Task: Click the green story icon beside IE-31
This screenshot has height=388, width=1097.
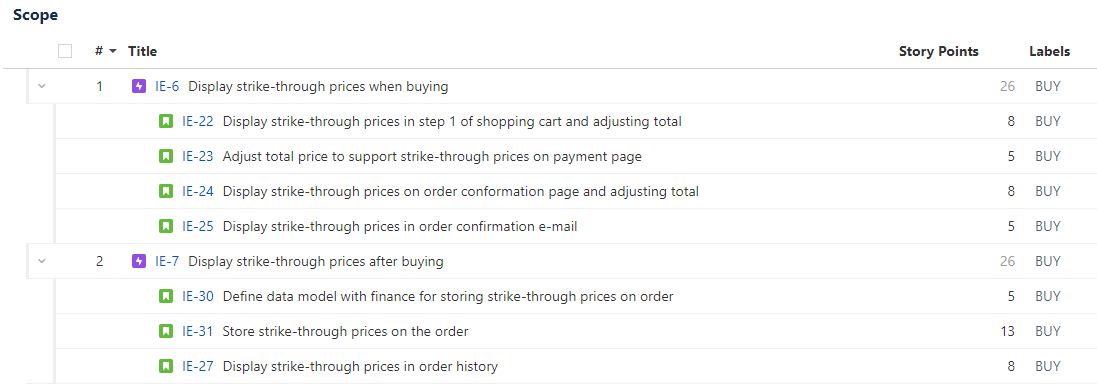Action: point(166,331)
